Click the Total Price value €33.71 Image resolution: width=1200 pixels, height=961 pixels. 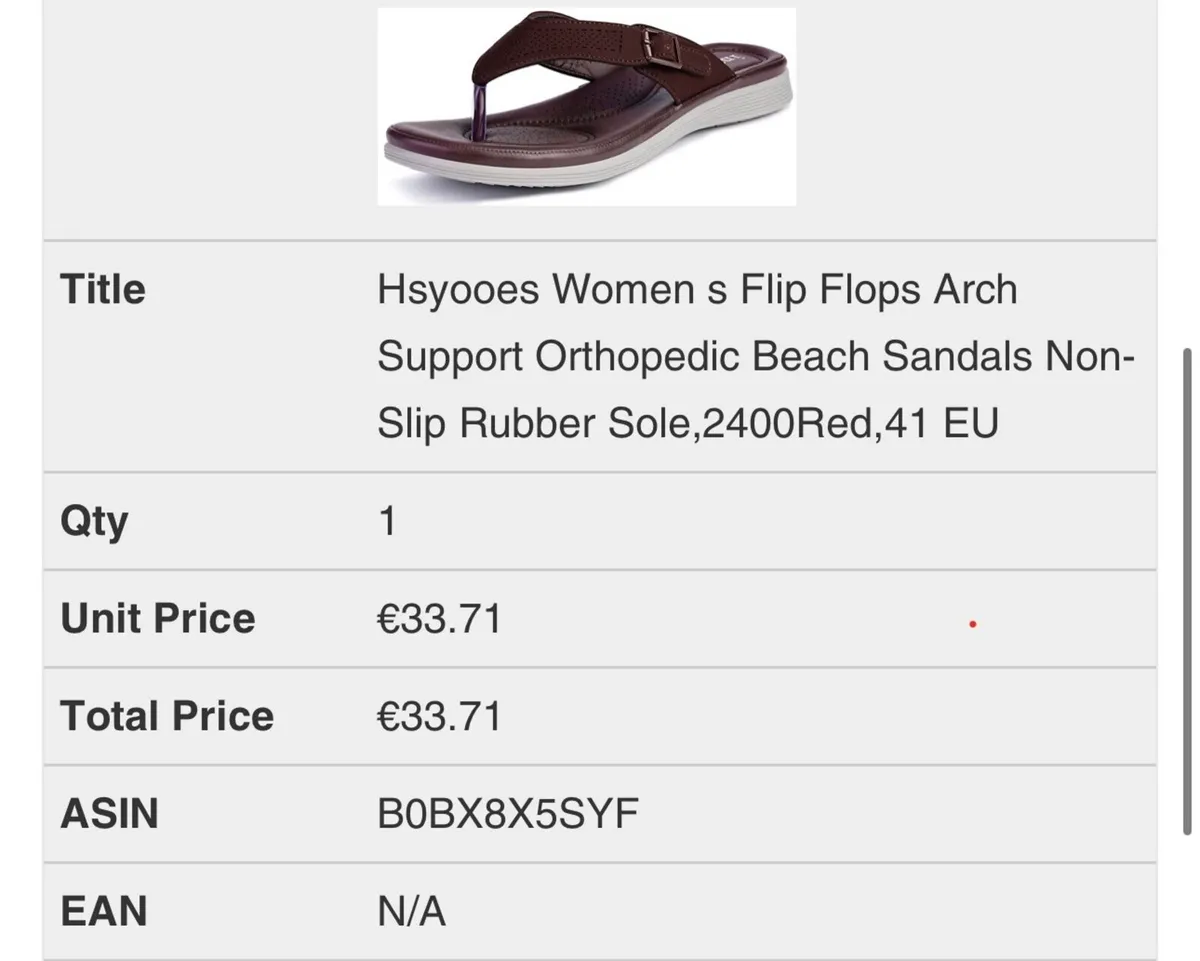[x=439, y=716]
